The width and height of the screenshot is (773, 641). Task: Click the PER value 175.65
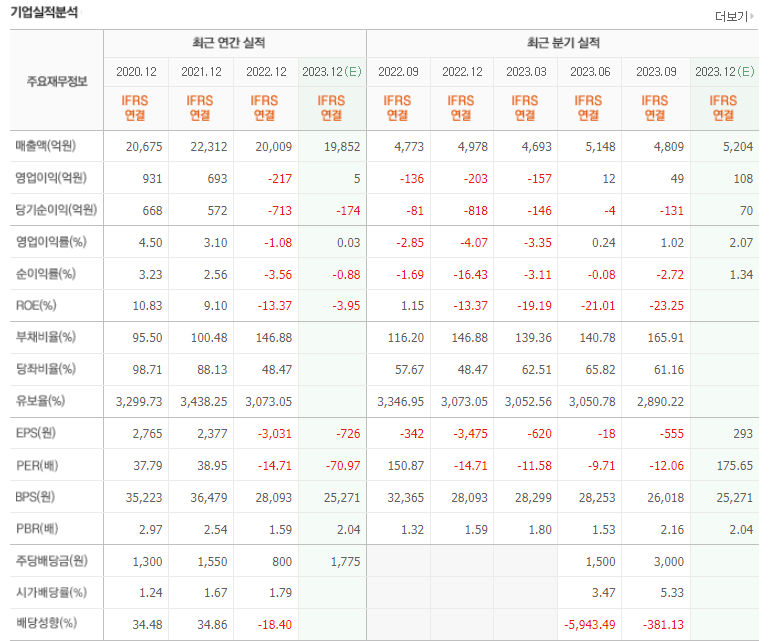click(735, 466)
